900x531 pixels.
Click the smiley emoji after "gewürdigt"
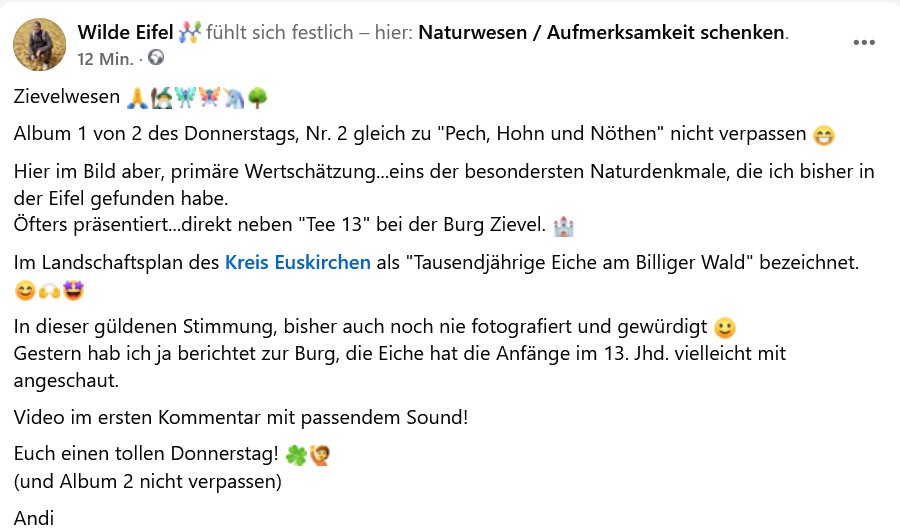pyautogui.click(x=727, y=328)
